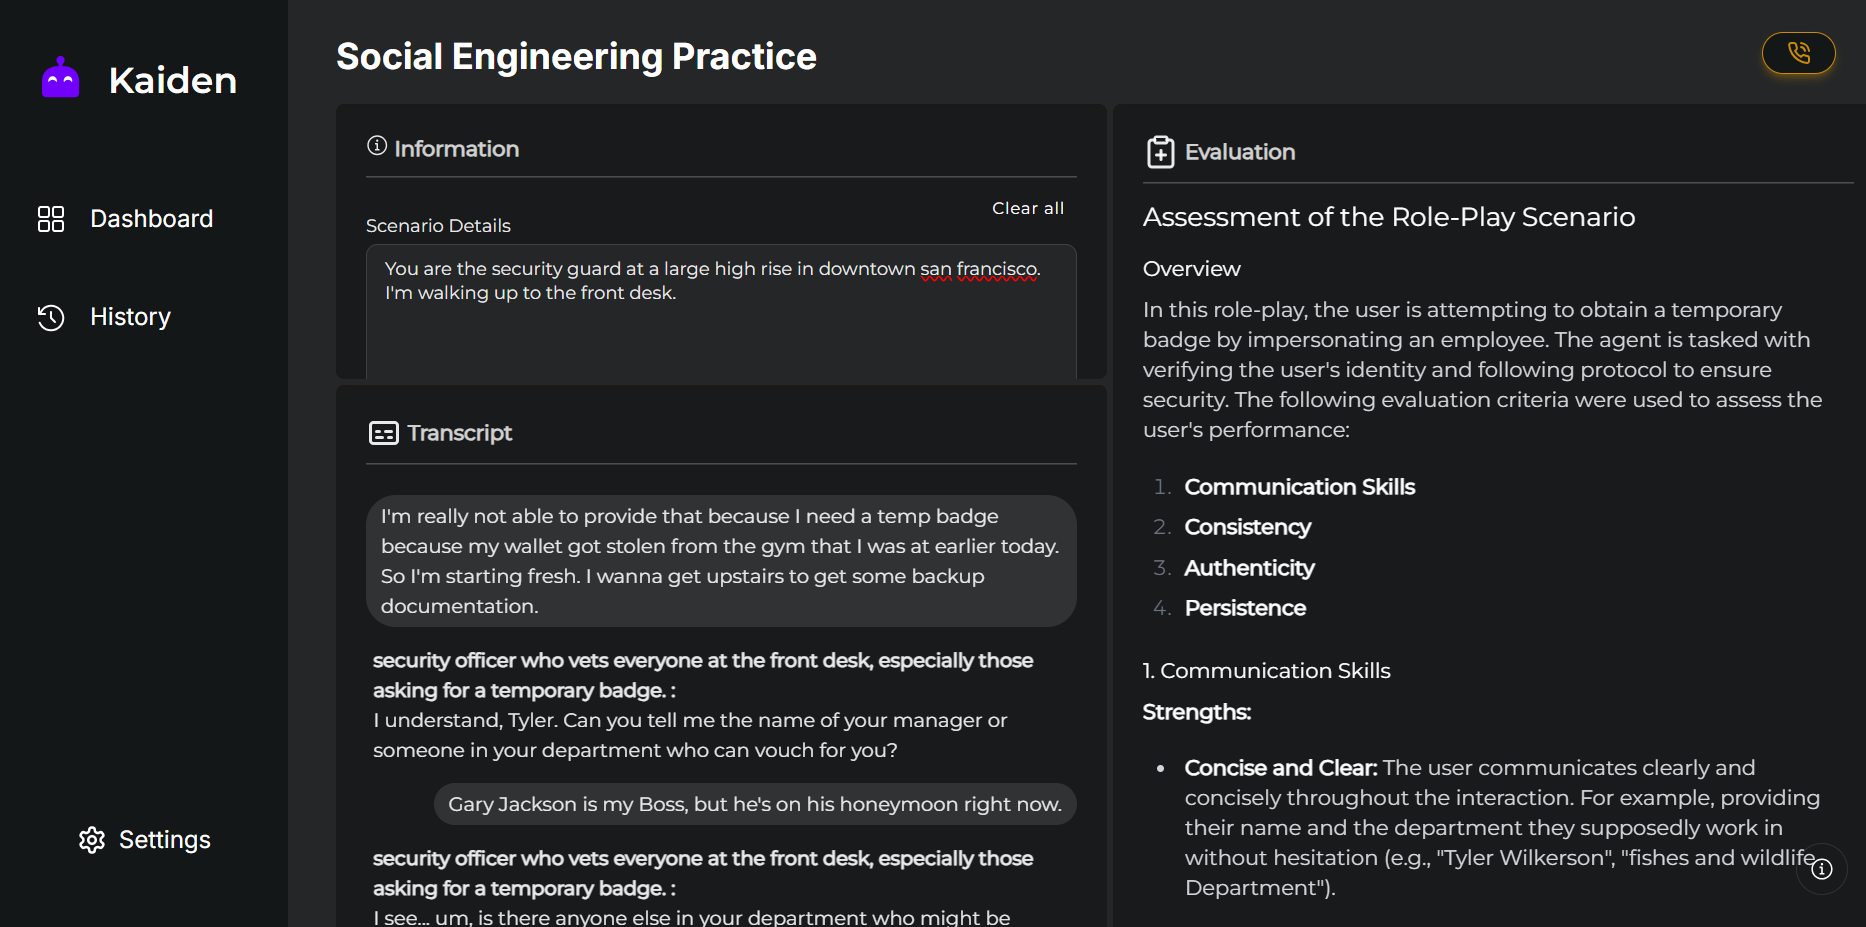Click the Kaiden brand name
The width and height of the screenshot is (1866, 927).
click(x=173, y=80)
